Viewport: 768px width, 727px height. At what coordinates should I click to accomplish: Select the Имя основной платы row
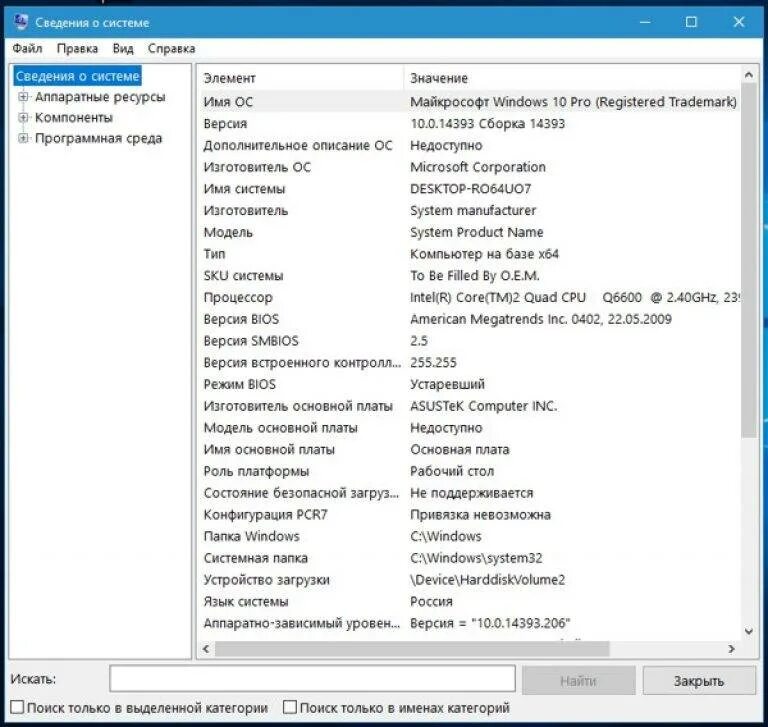click(470, 449)
